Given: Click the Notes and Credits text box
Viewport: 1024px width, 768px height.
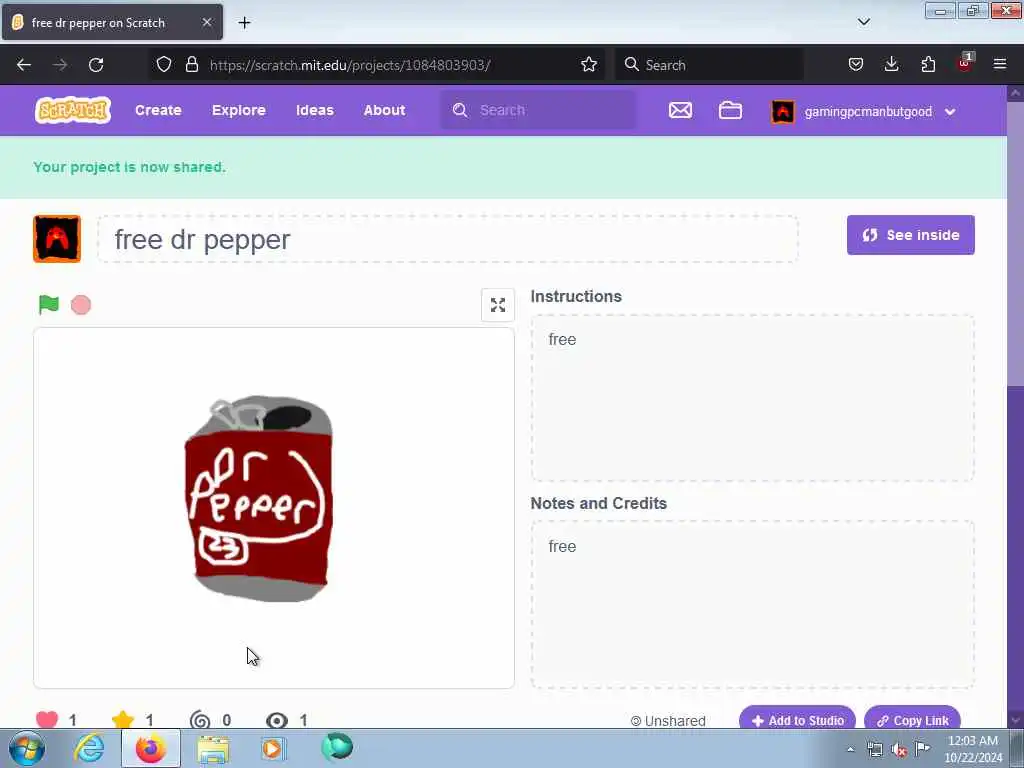Looking at the screenshot, I should (x=752, y=605).
